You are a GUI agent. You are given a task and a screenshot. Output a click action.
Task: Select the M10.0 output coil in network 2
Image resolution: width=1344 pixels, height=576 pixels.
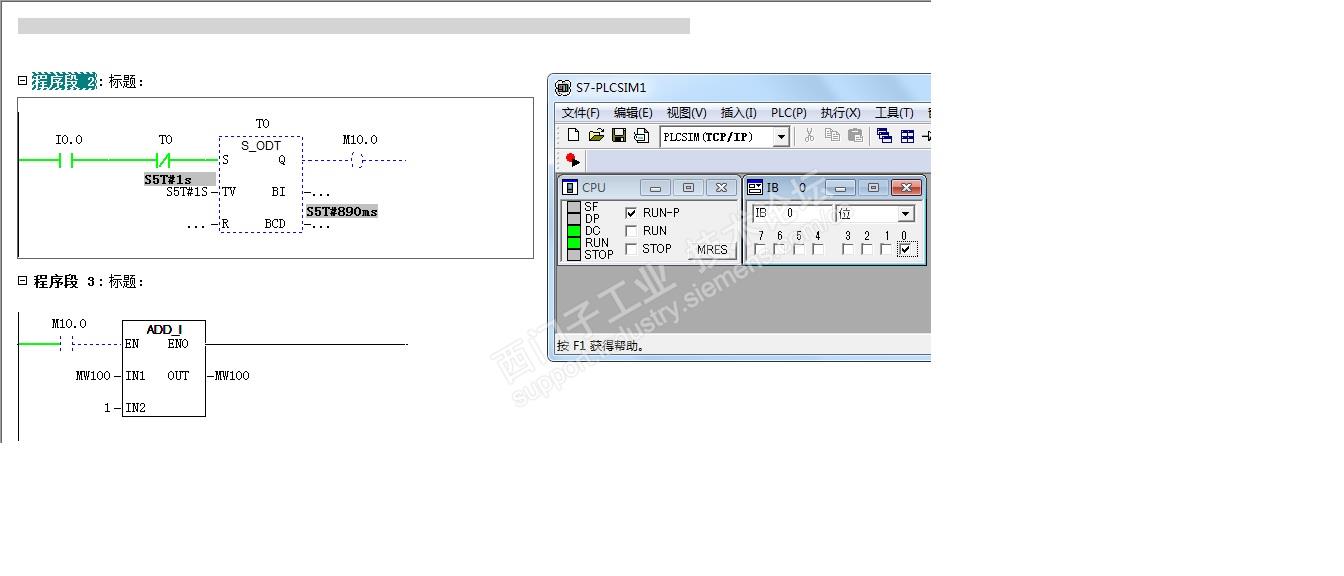pyautogui.click(x=359, y=160)
